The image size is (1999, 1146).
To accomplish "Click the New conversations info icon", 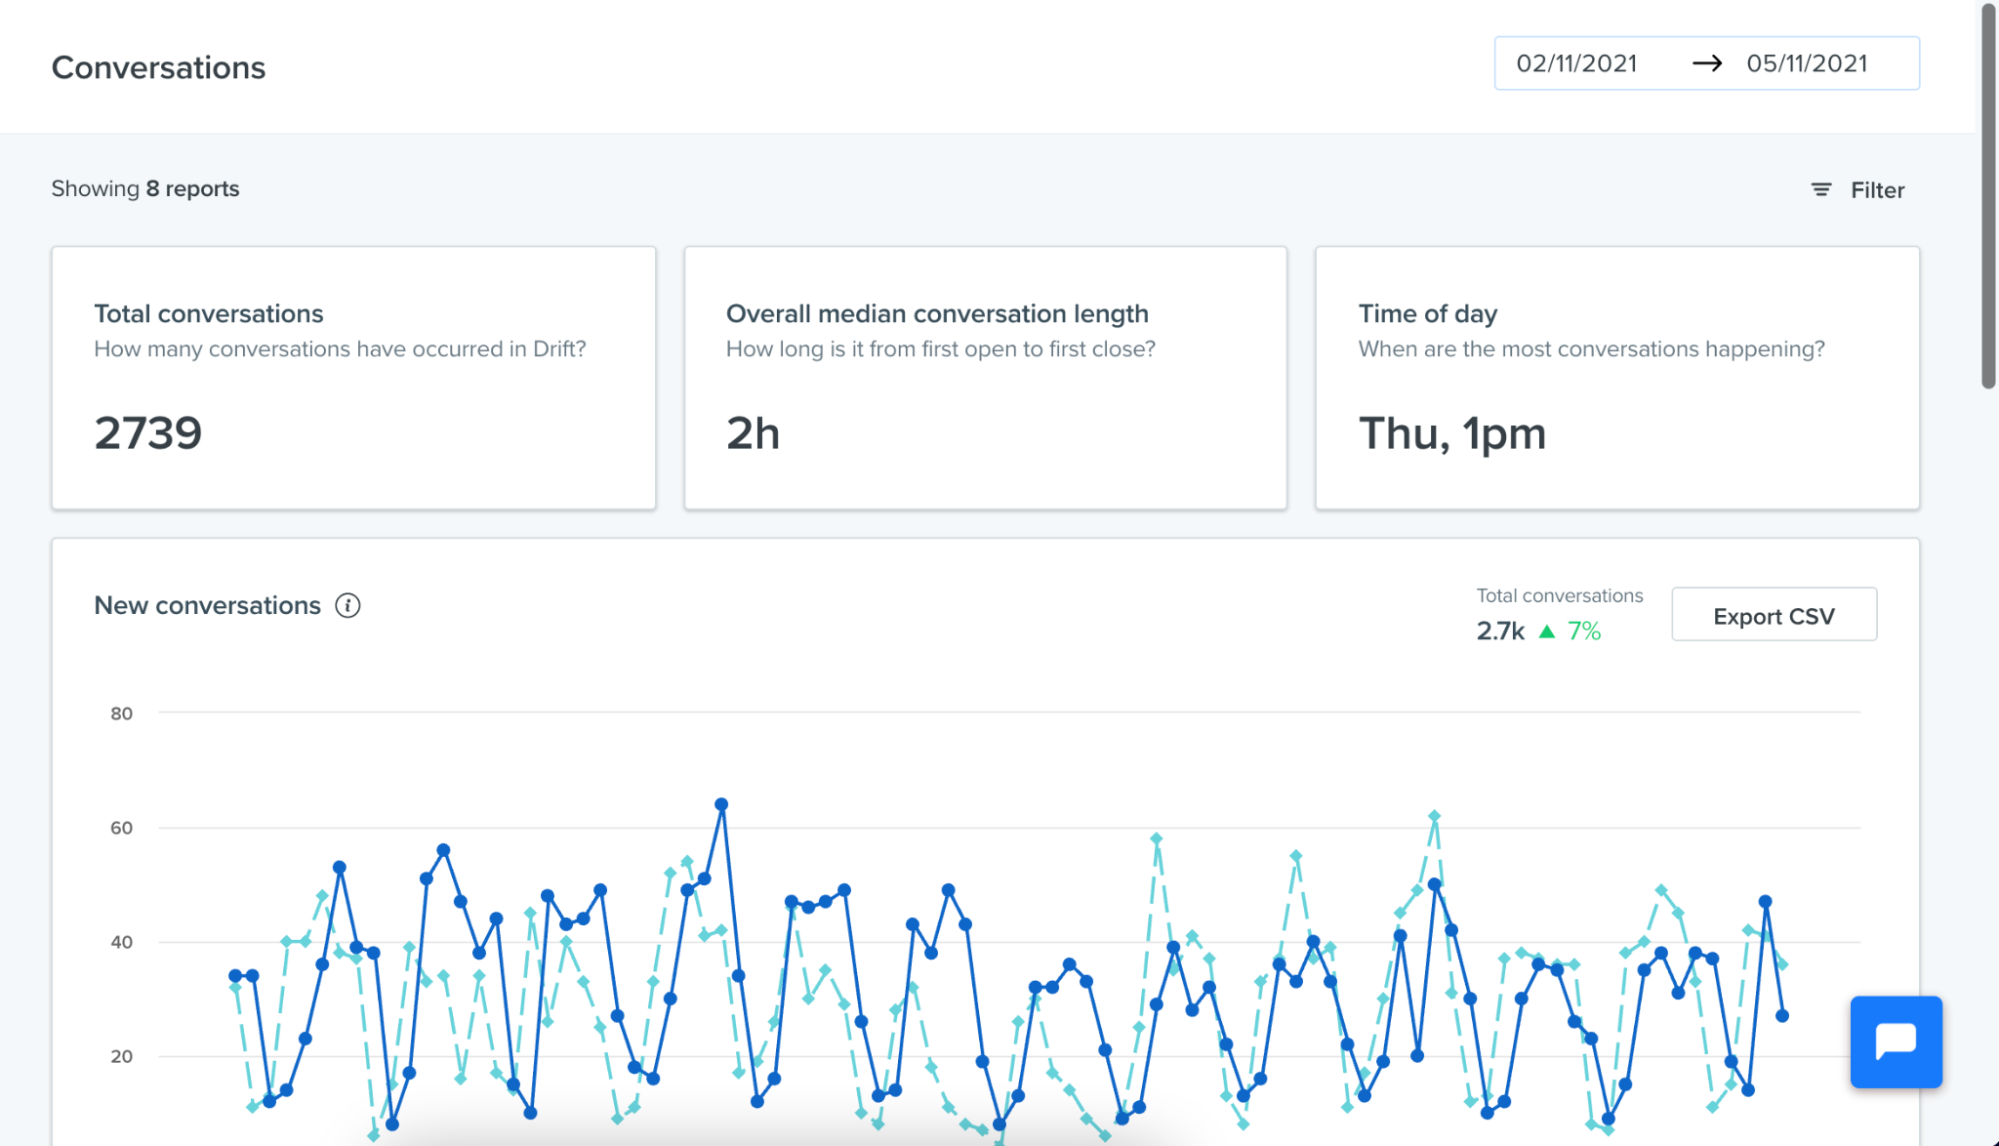I will 347,606.
